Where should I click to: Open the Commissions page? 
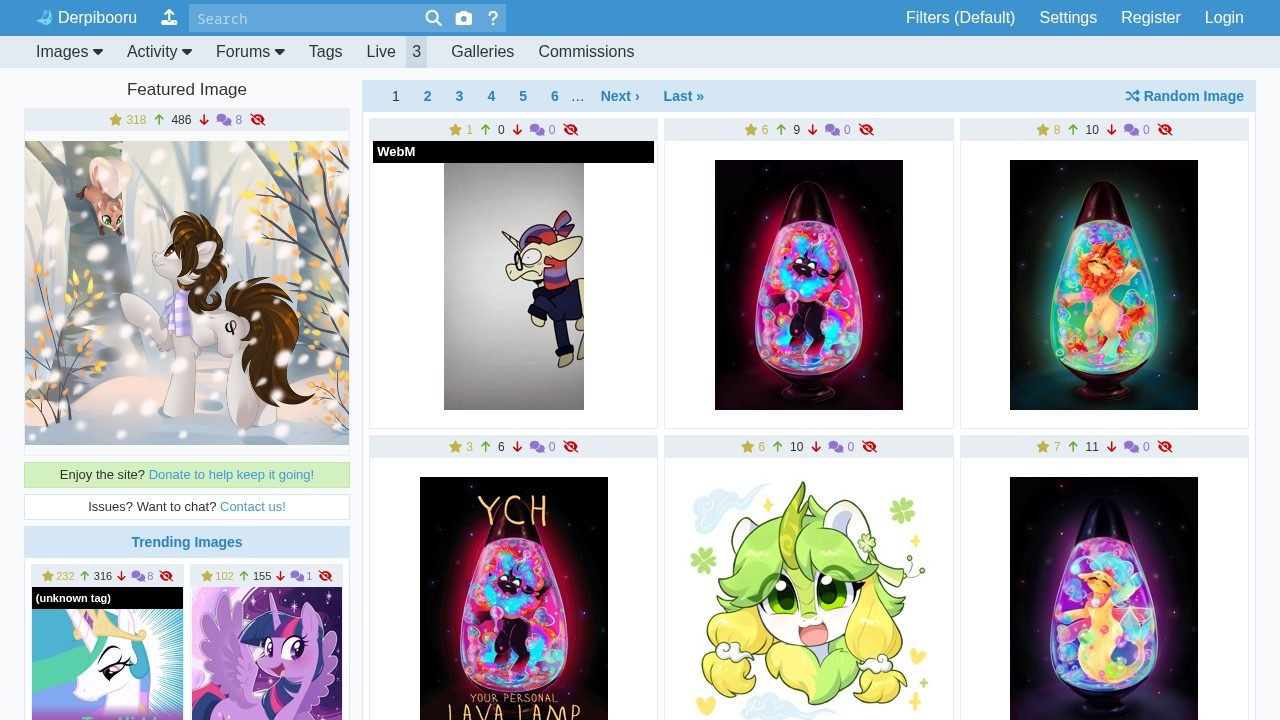point(586,52)
